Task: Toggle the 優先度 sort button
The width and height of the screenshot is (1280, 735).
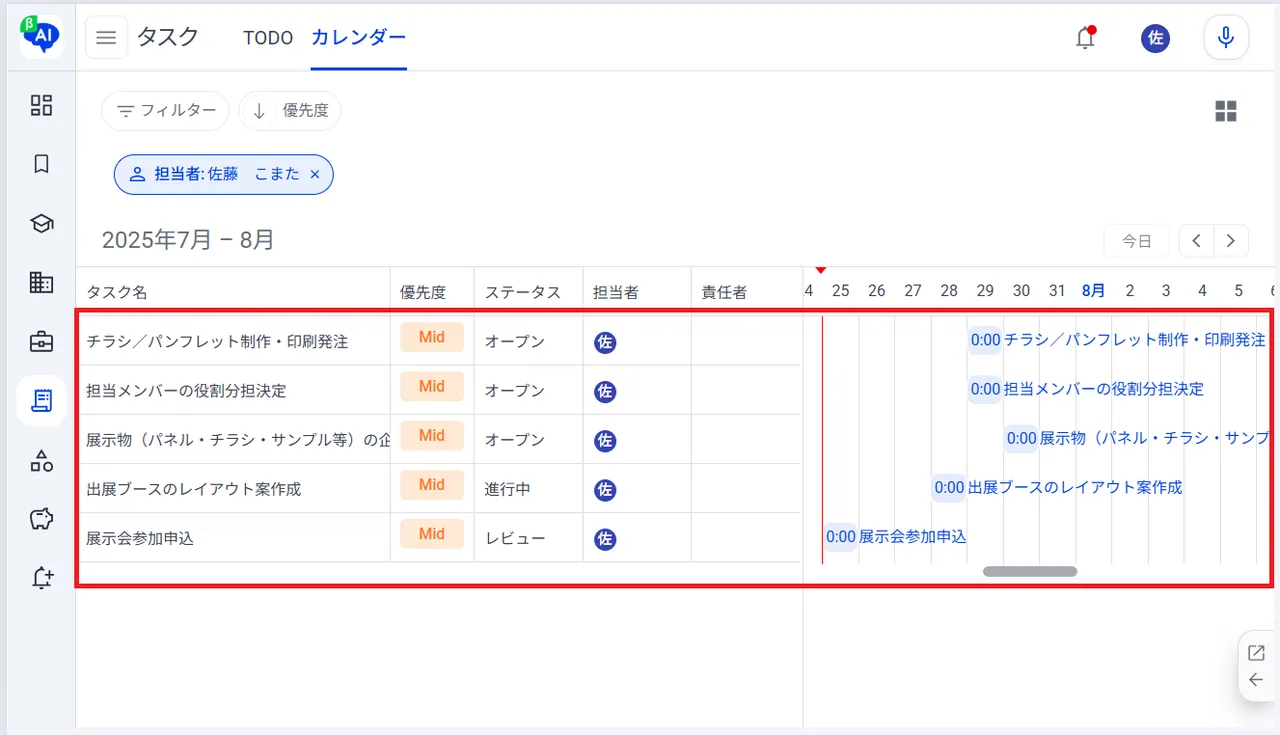Action: pyautogui.click(x=290, y=111)
